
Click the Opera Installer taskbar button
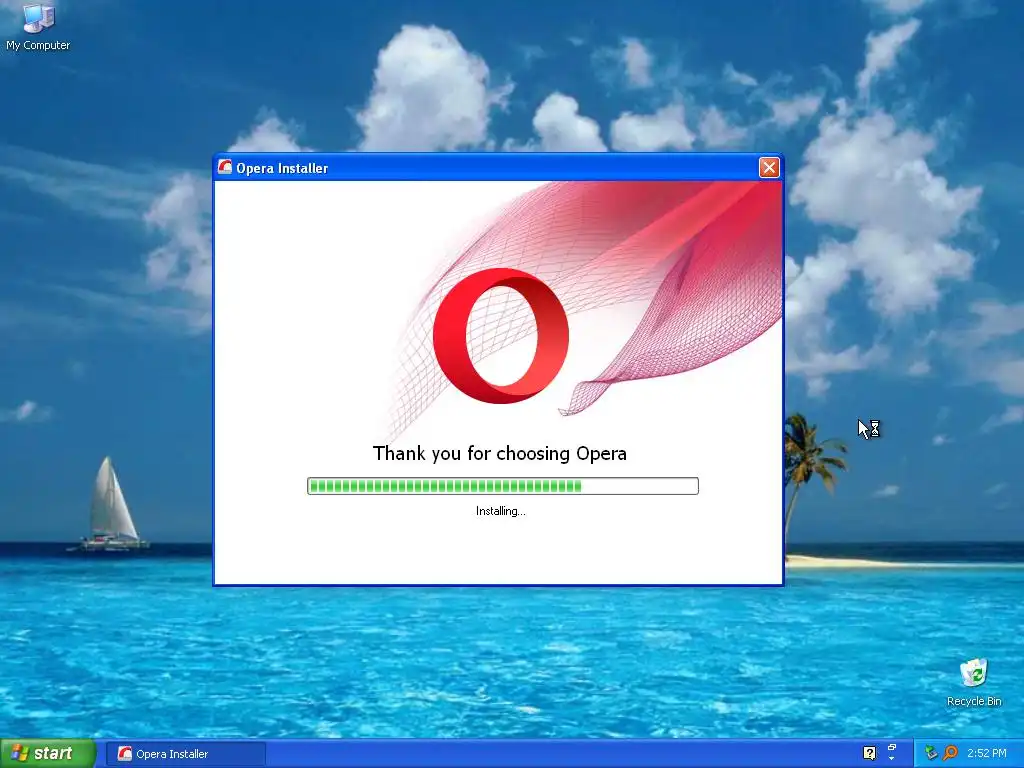coord(185,754)
